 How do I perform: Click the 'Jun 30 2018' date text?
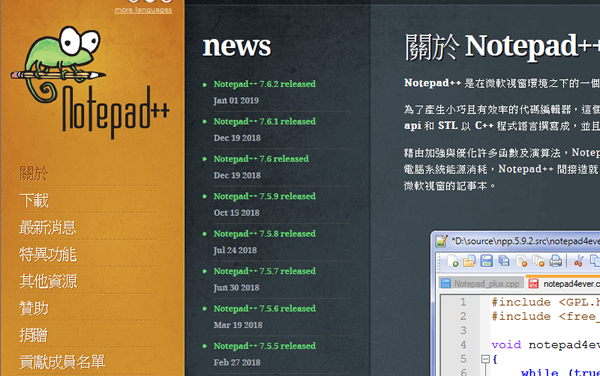click(236, 288)
